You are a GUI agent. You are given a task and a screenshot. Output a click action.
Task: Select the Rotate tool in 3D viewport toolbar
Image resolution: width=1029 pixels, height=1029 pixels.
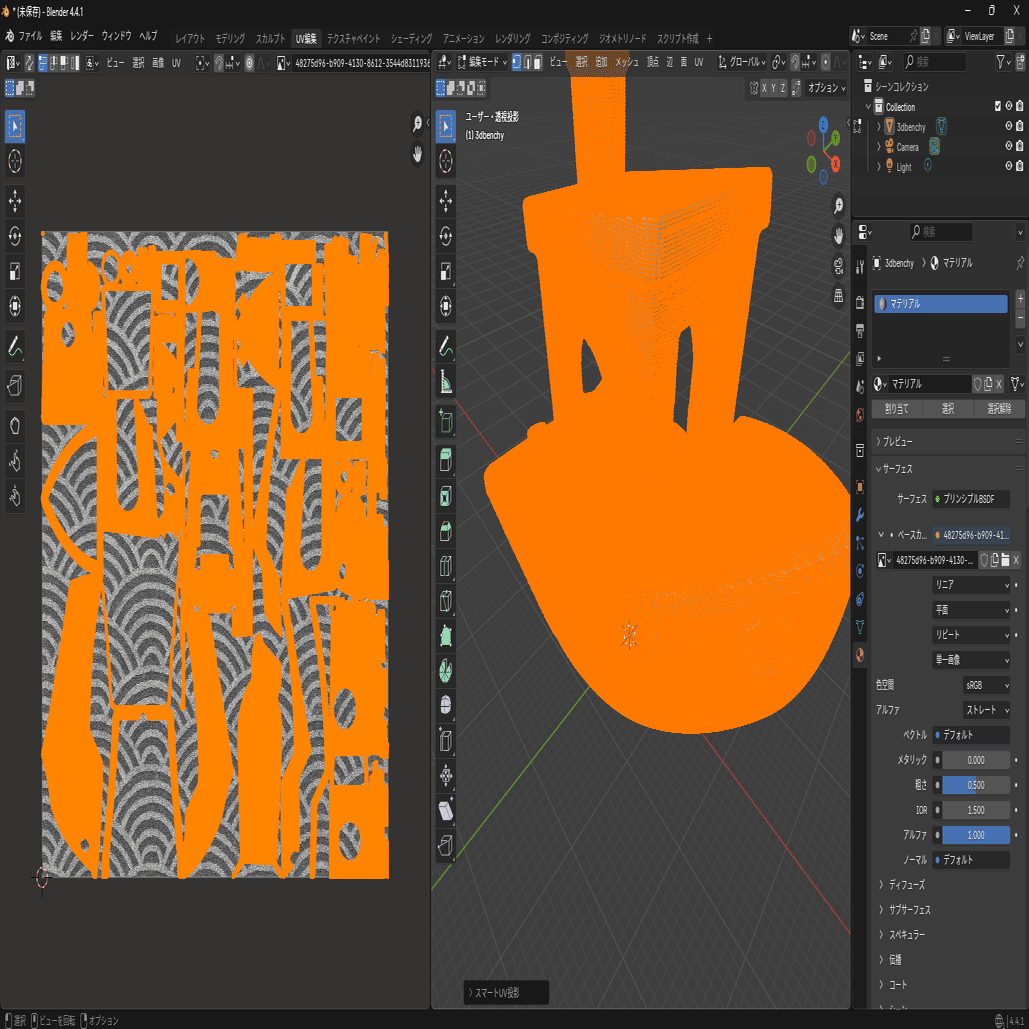(446, 236)
